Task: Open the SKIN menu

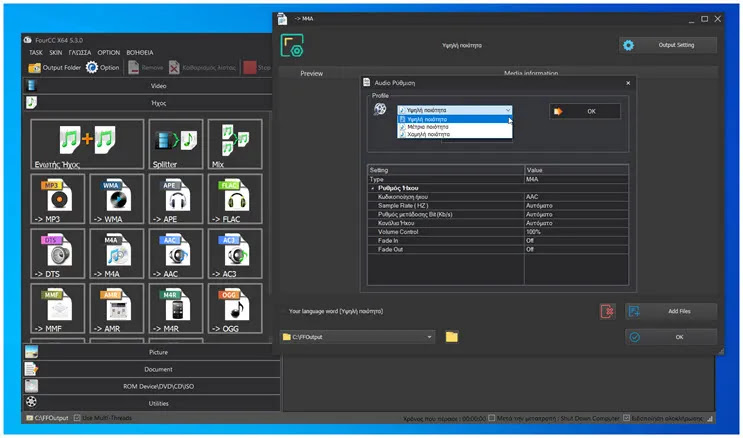Action: pos(56,53)
